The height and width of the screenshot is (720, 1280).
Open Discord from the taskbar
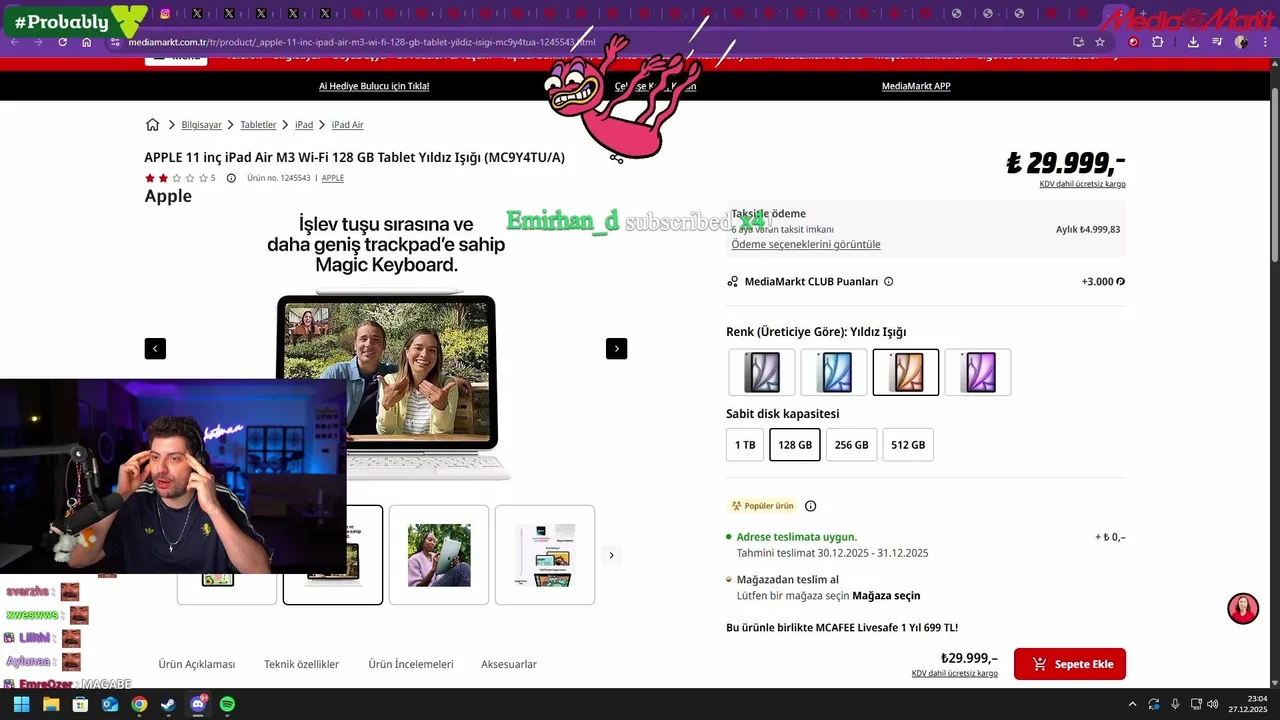pos(198,704)
